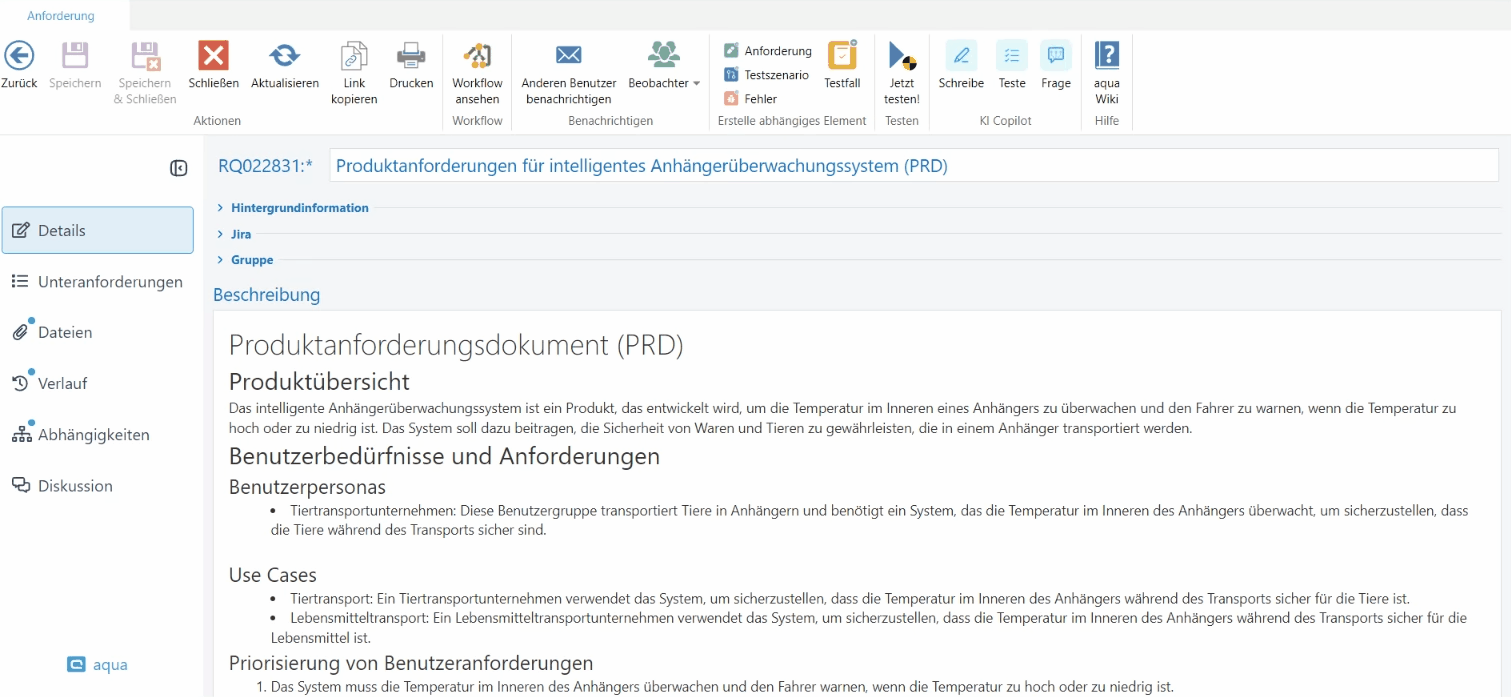Viewport: 1511px width, 697px height.
Task: Click the Zurück back arrow icon
Action: pyautogui.click(x=19, y=56)
